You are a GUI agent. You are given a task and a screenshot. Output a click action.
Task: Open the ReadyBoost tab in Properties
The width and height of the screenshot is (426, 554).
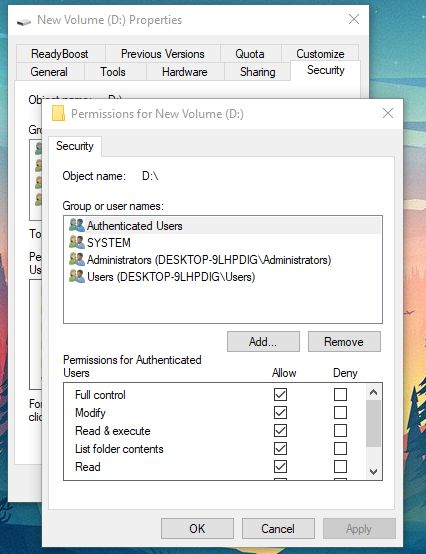point(60,54)
